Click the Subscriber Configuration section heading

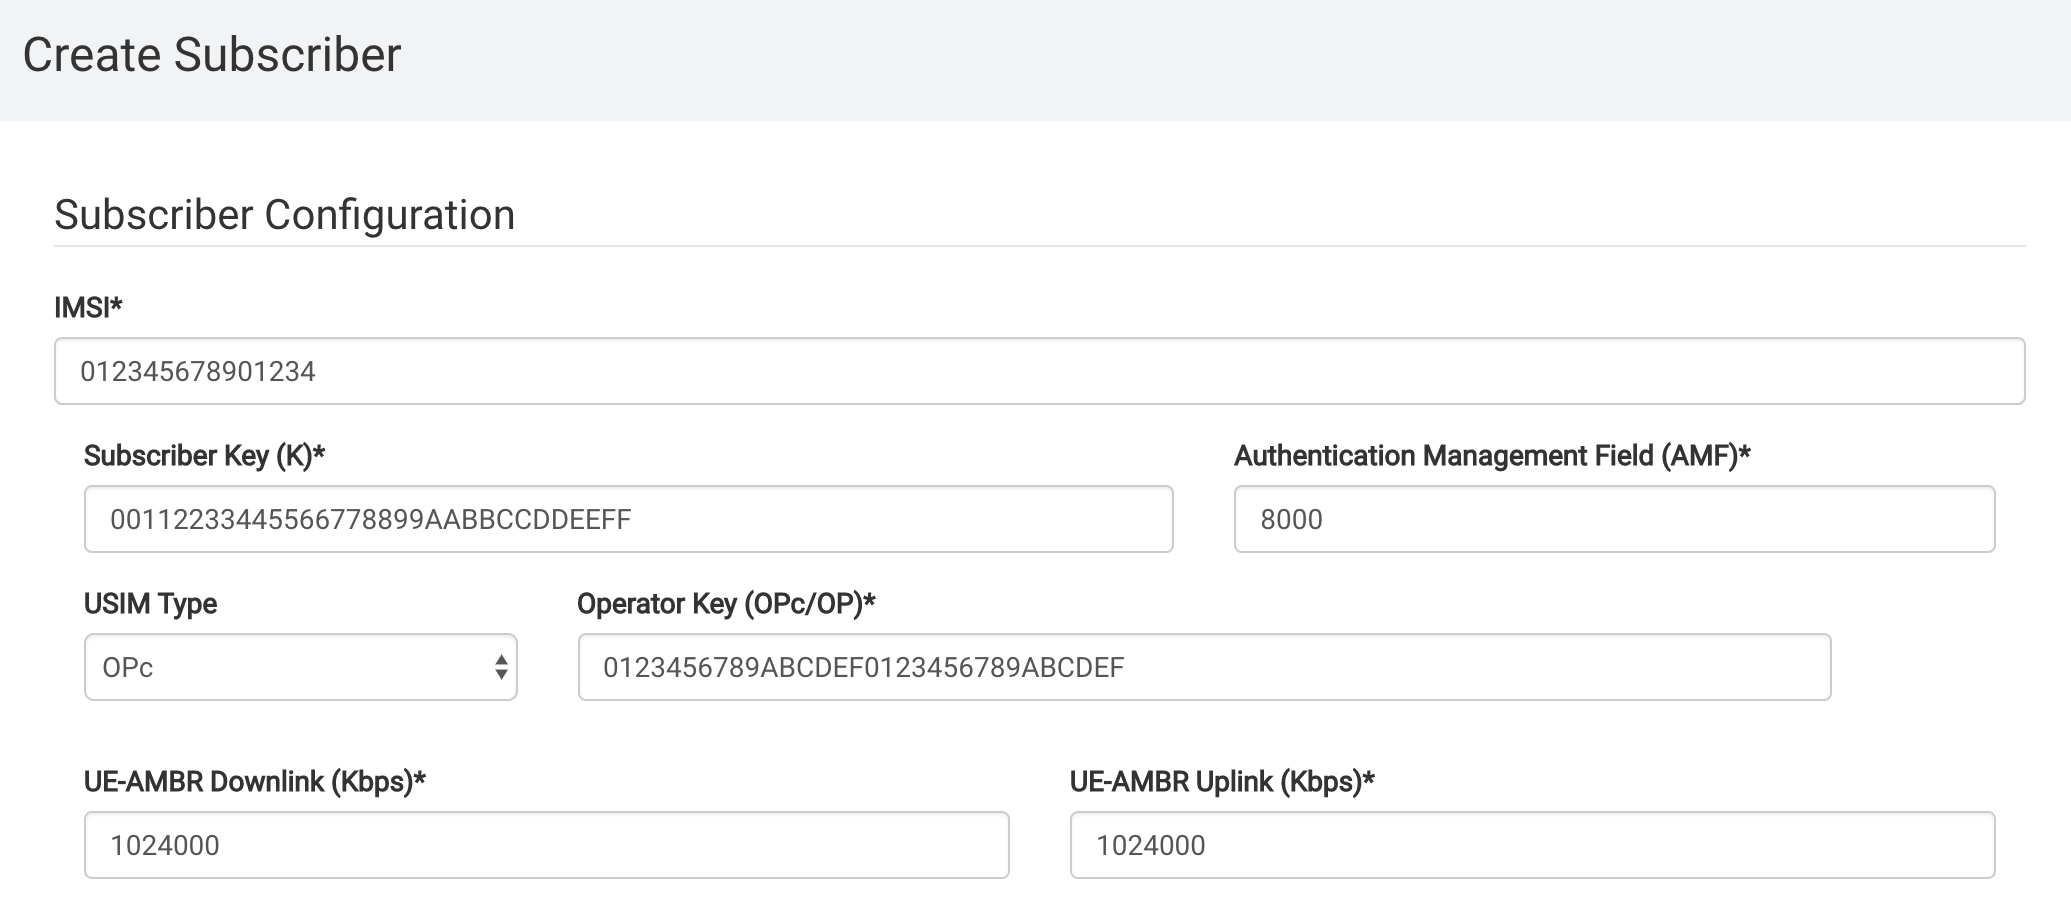(285, 215)
